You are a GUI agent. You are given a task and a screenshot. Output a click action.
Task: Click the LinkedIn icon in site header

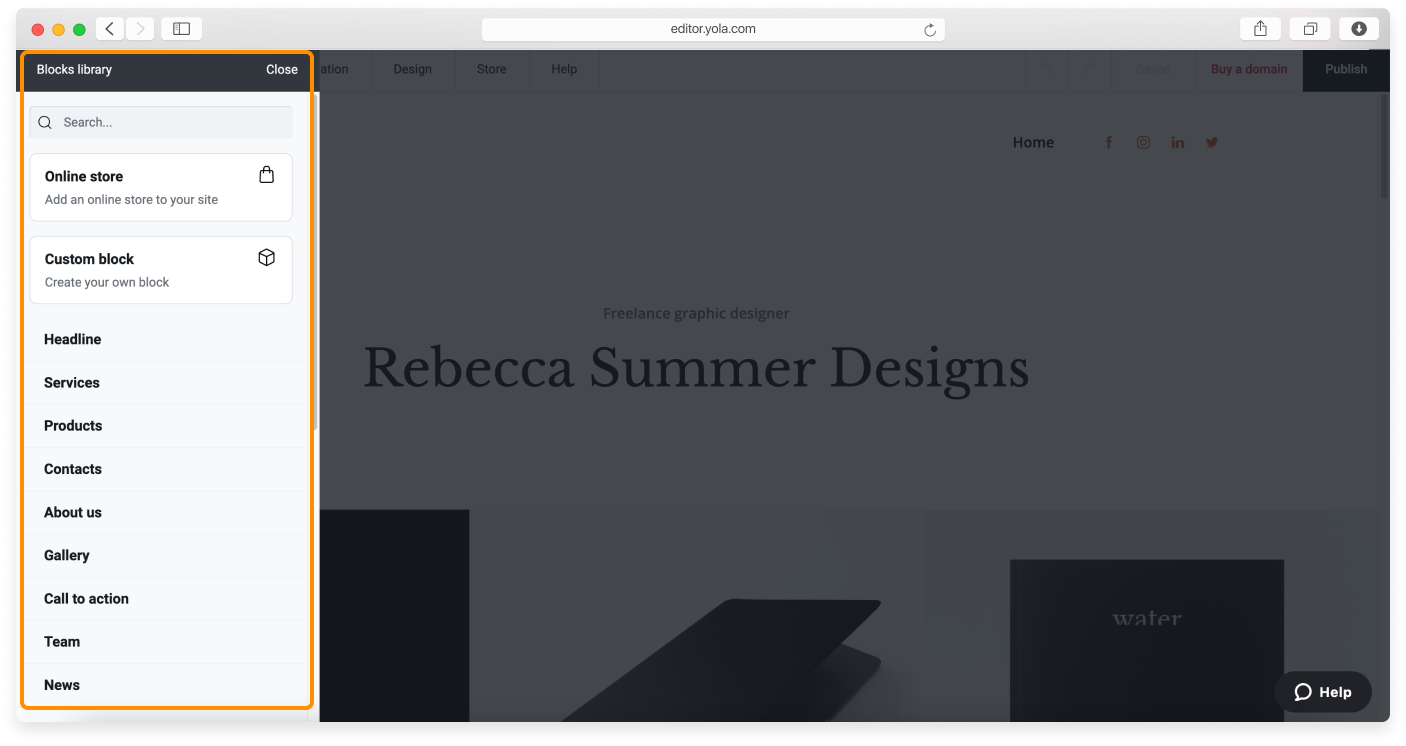click(1177, 143)
